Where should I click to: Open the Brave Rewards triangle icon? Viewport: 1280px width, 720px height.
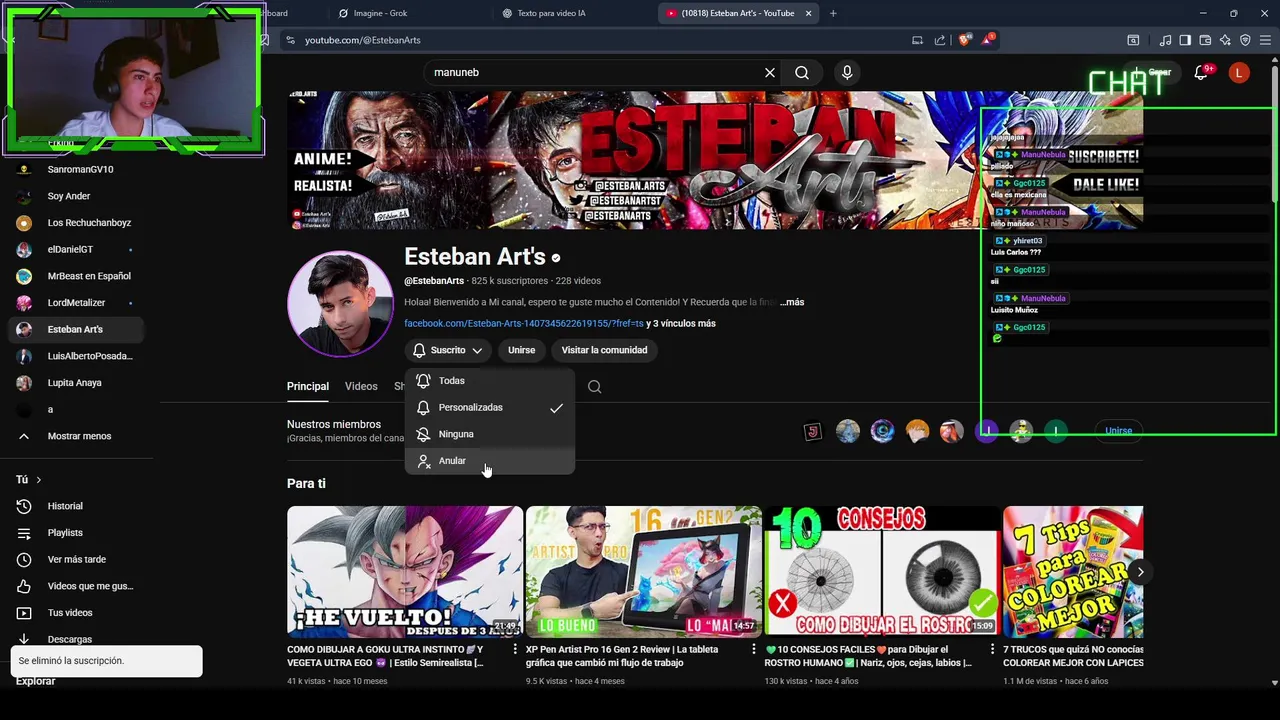[988, 40]
